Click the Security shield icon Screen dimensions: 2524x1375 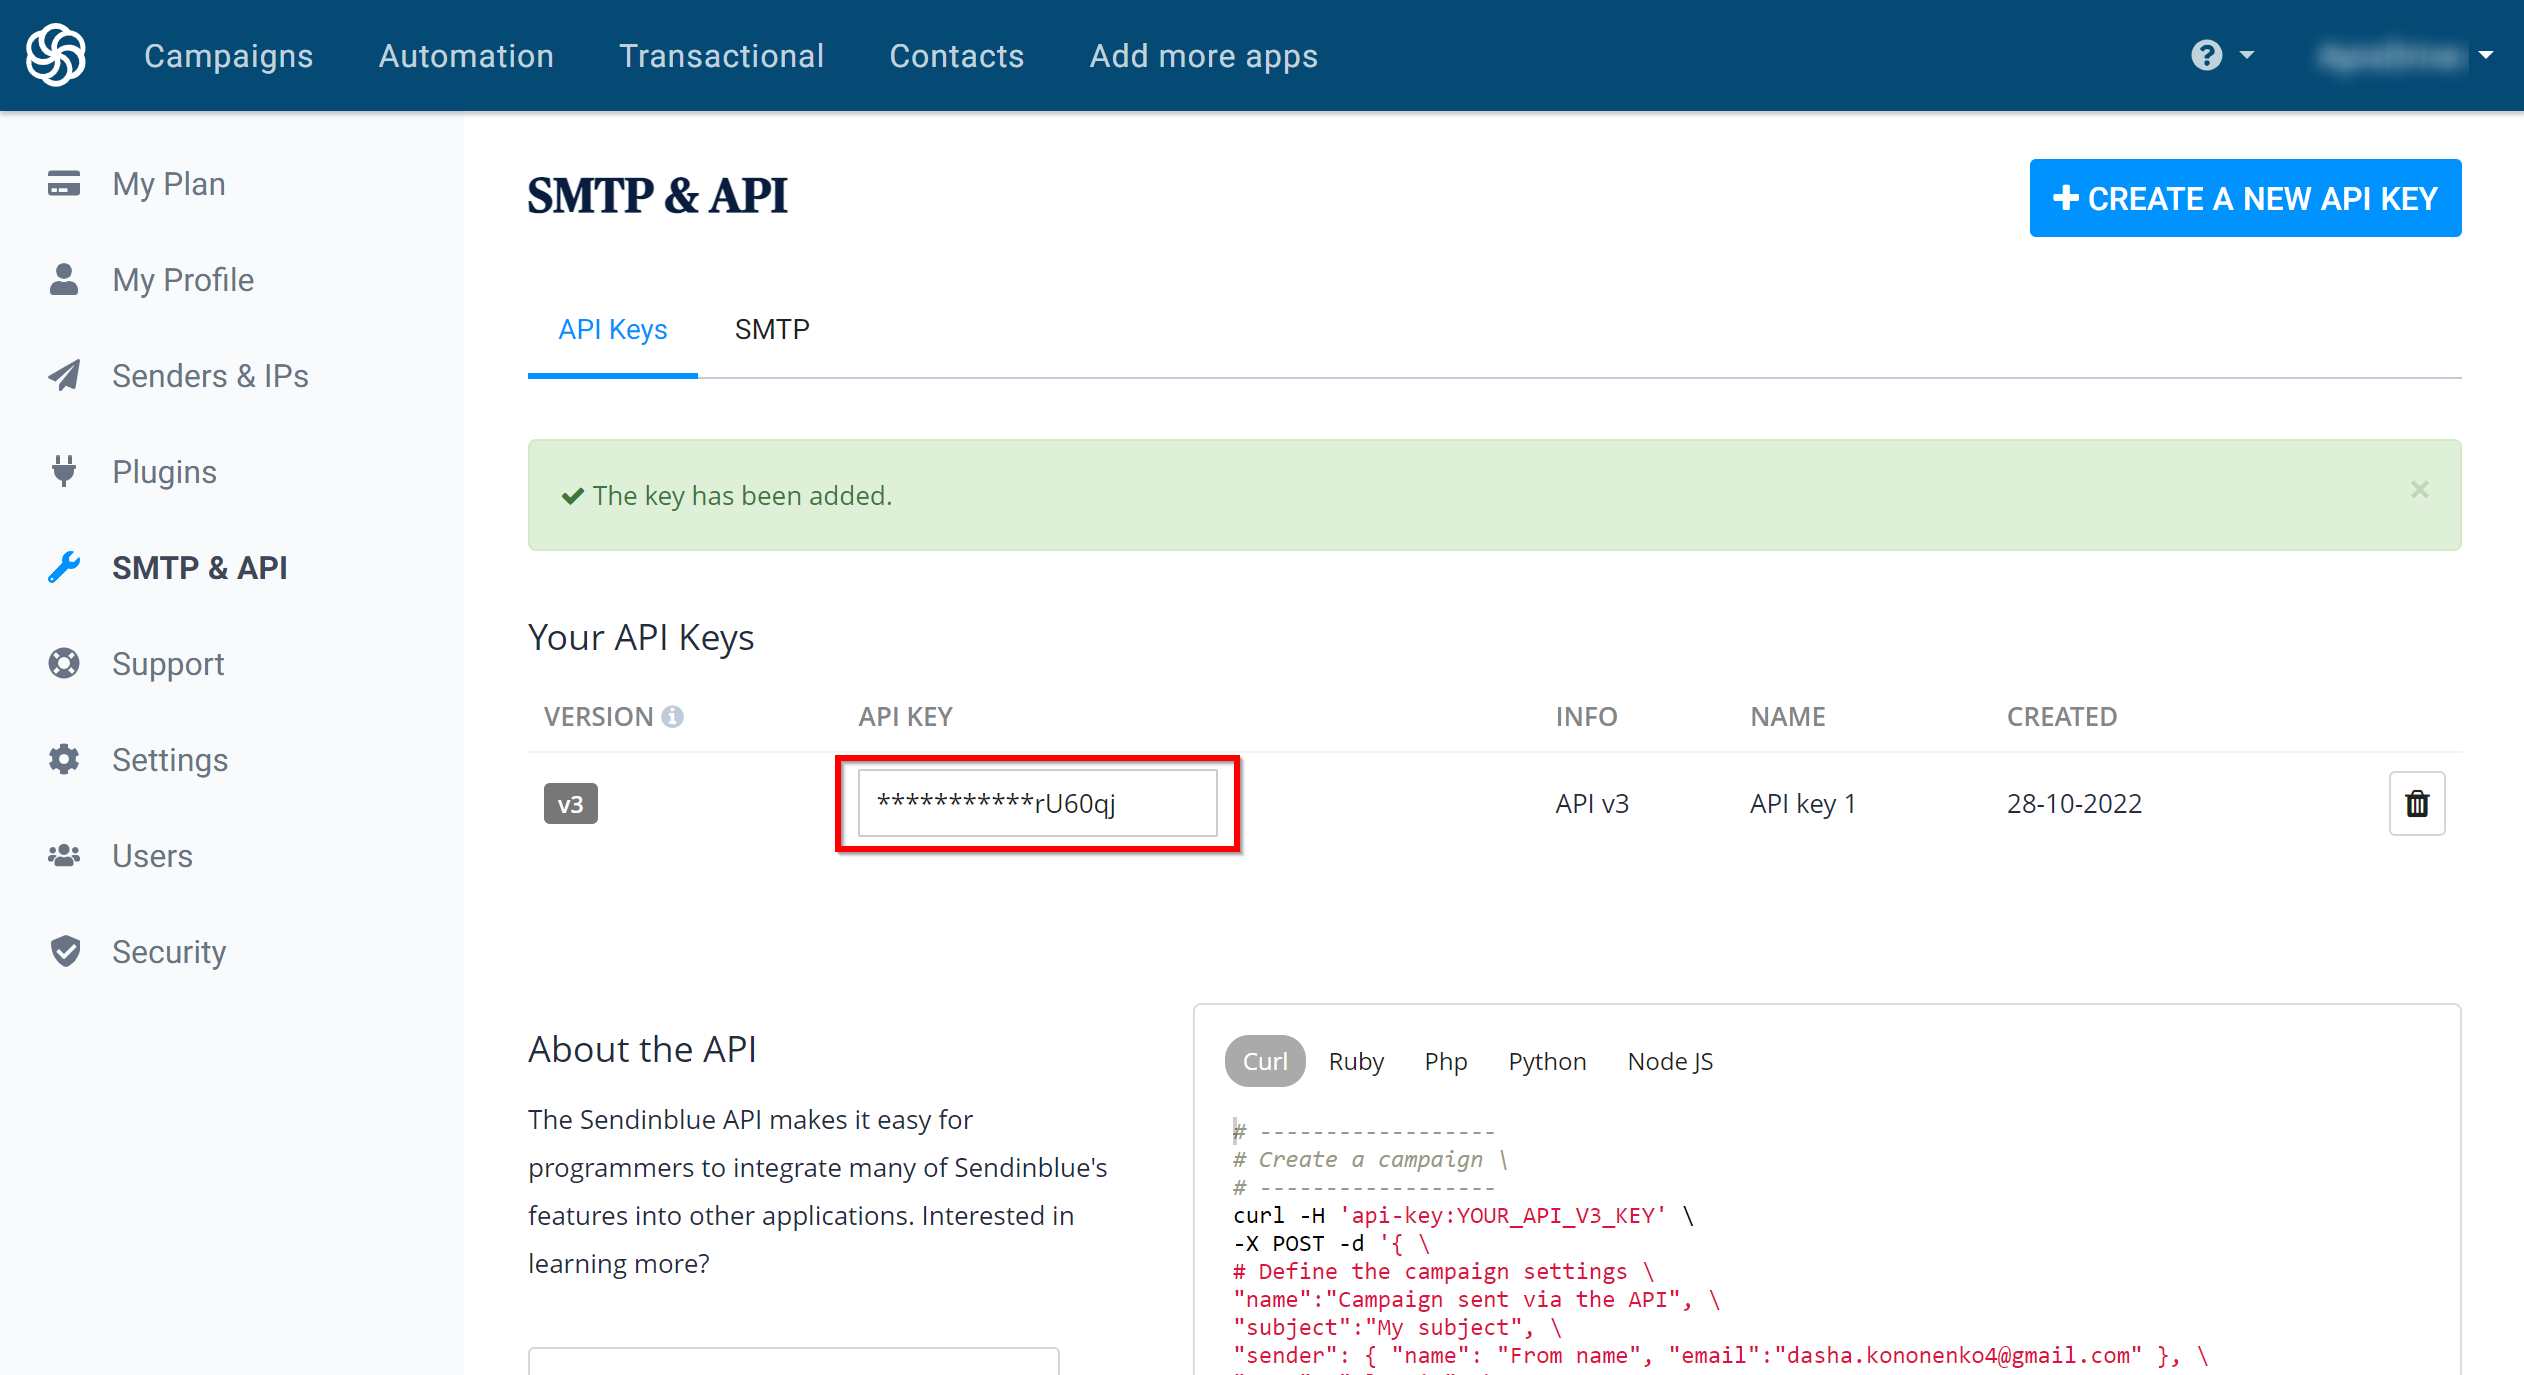(x=65, y=951)
